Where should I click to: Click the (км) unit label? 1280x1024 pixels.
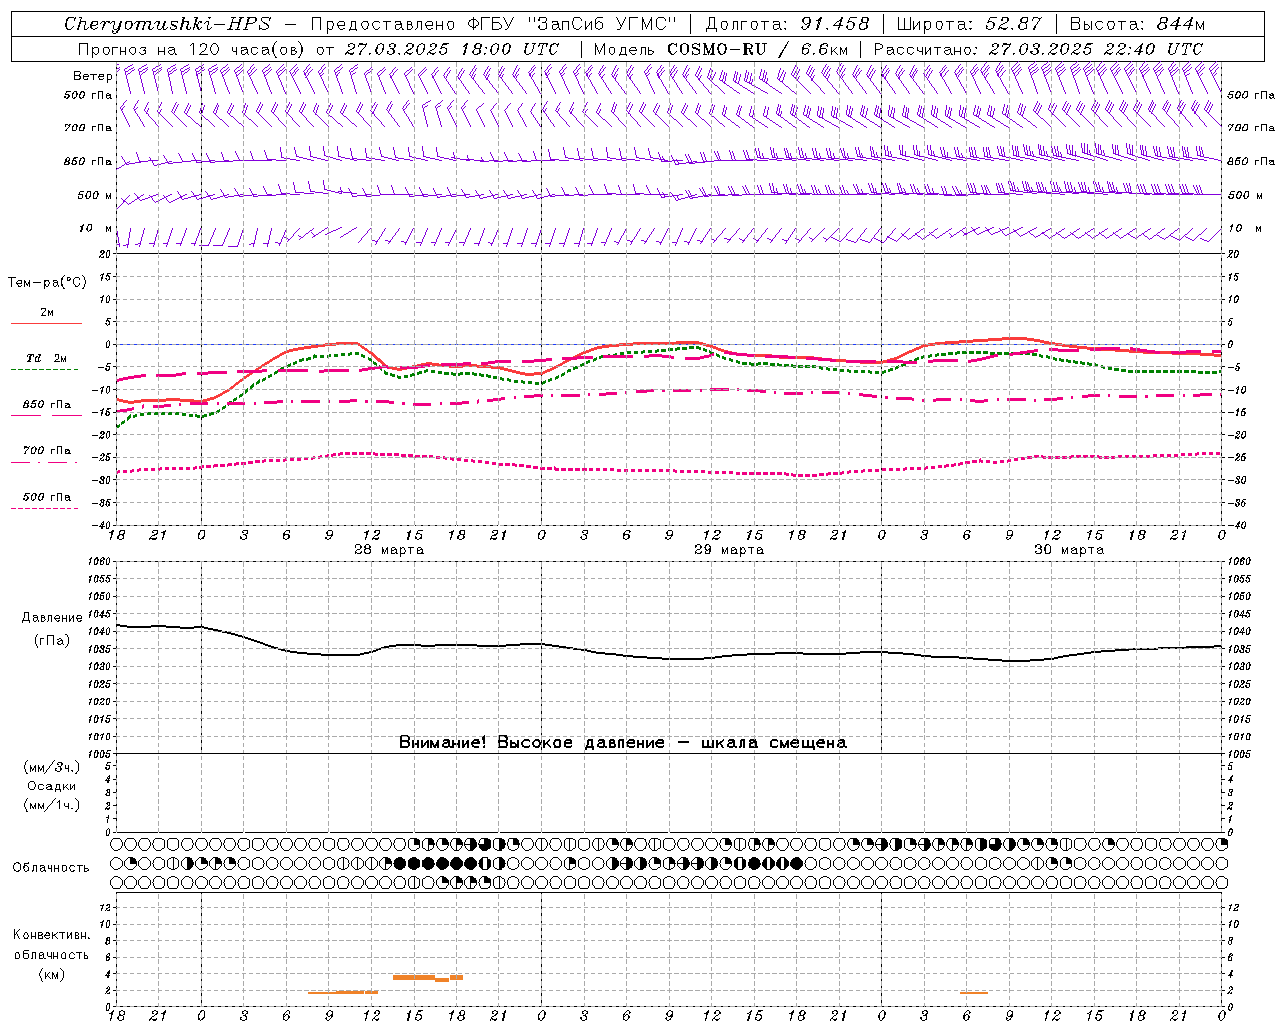(x=51, y=974)
